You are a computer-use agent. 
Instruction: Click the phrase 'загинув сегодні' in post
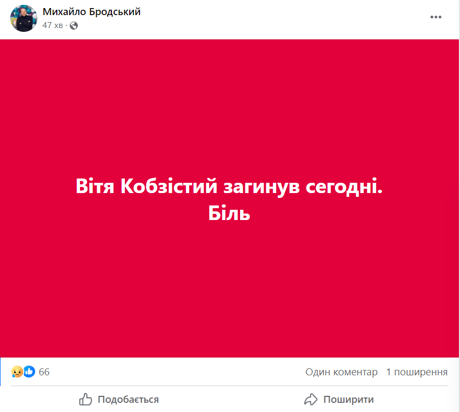coord(301,187)
